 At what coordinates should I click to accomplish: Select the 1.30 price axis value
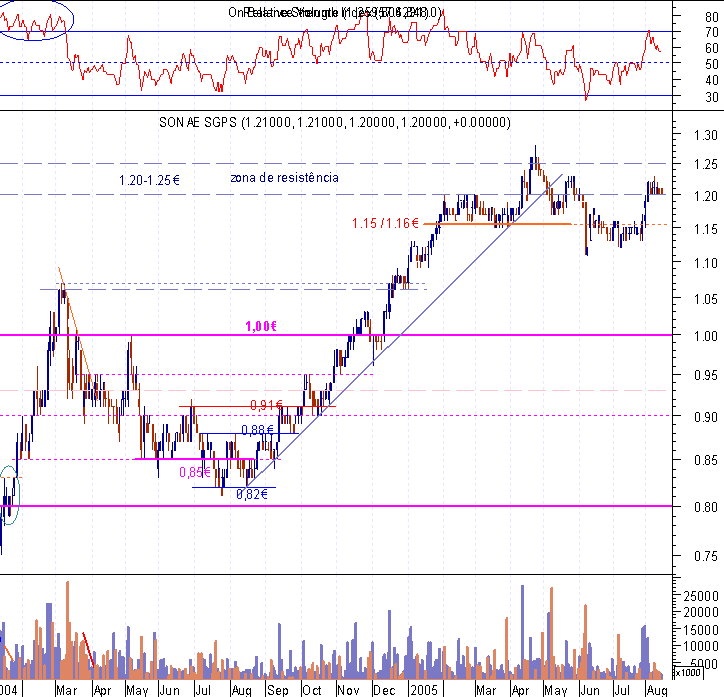tap(706, 135)
